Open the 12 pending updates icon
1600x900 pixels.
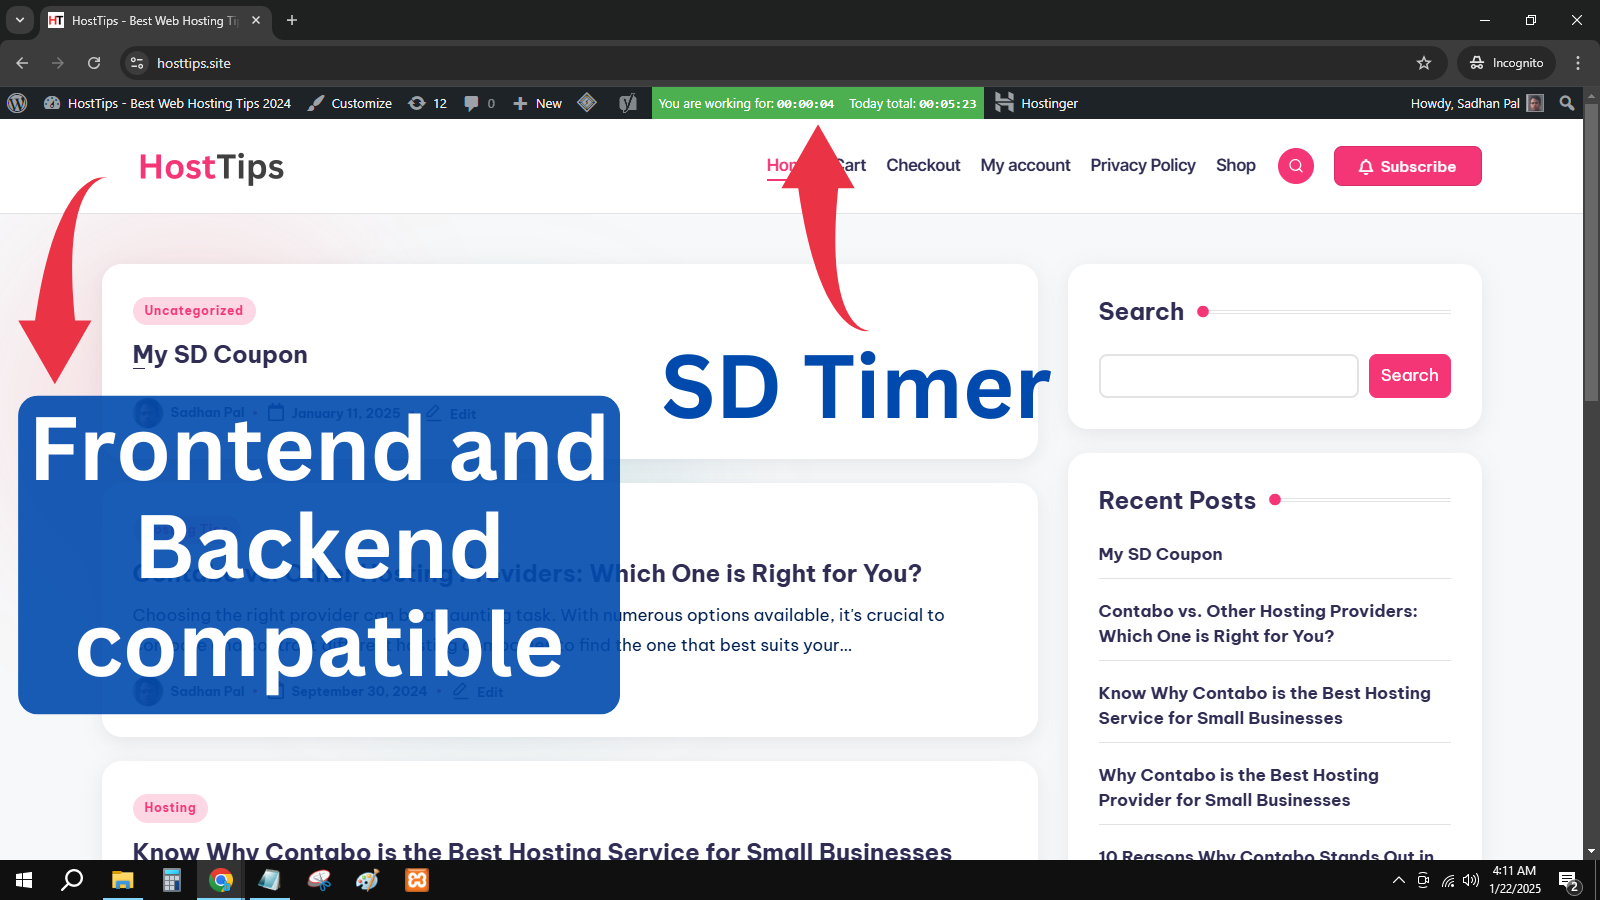(x=428, y=103)
